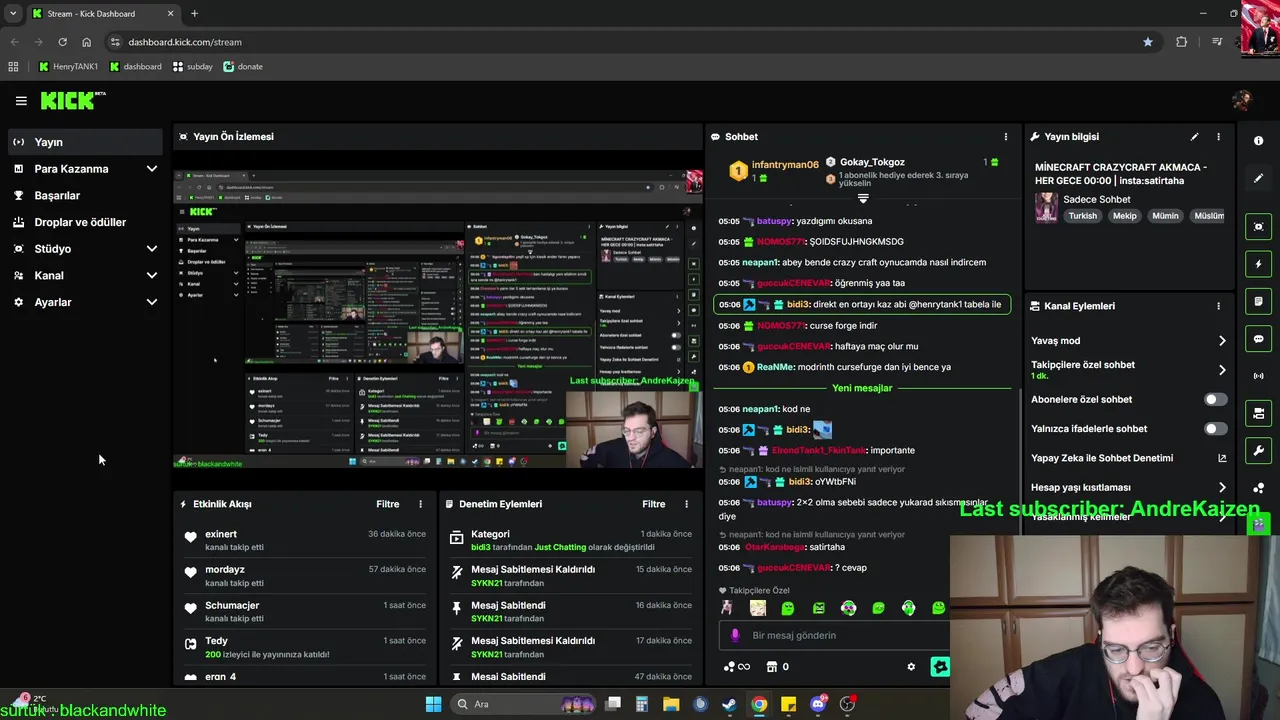
Task: Reload the page
Action: [62, 42]
